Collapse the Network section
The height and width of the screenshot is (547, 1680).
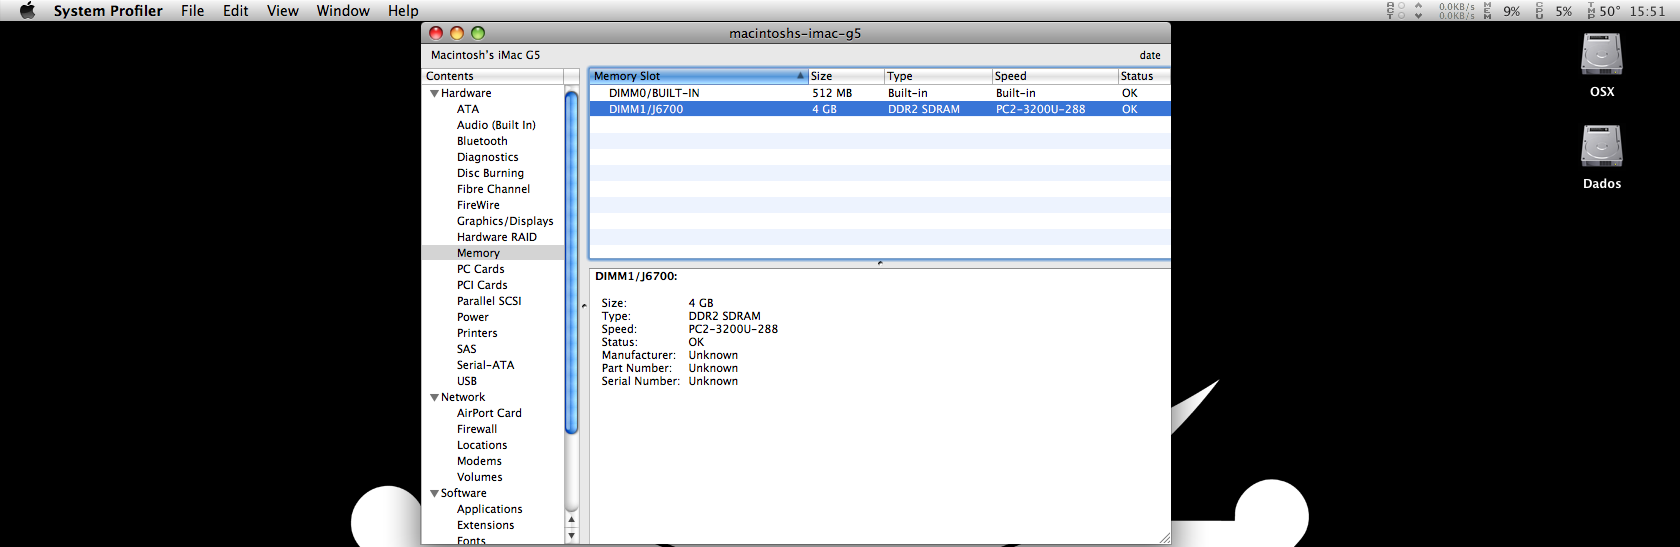pyautogui.click(x=434, y=397)
